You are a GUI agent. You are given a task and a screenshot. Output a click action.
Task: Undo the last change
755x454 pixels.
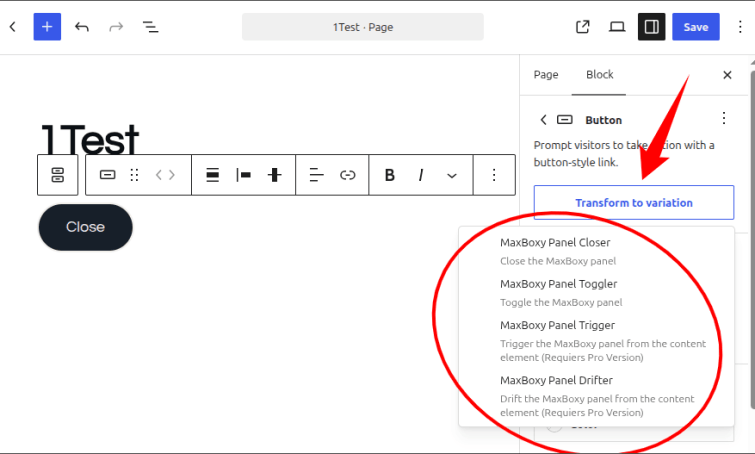82,27
